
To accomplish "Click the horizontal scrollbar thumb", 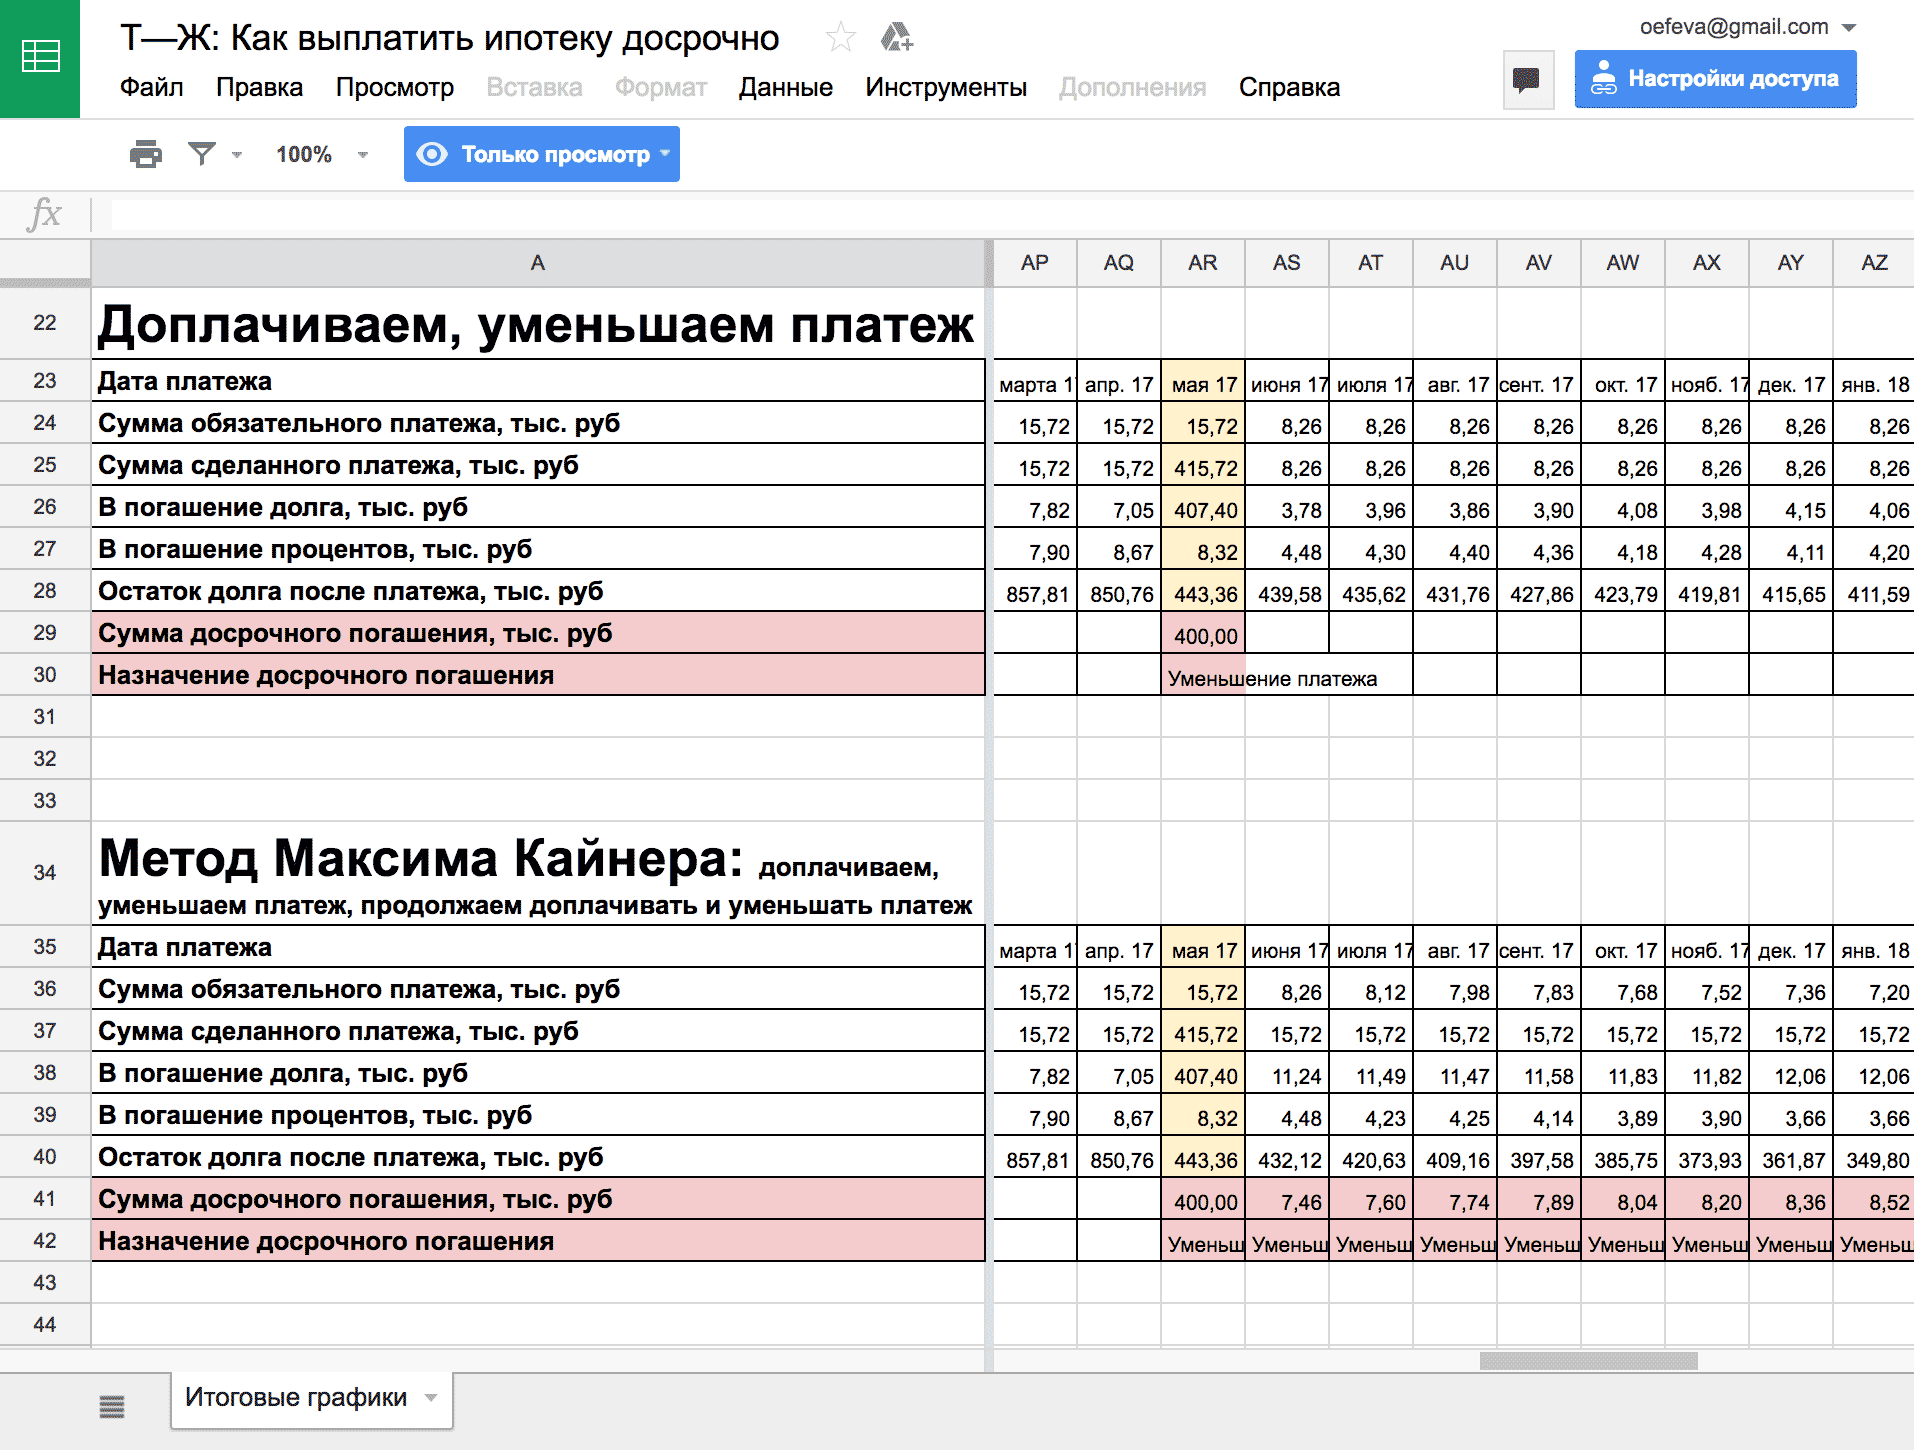I will click(x=1588, y=1360).
